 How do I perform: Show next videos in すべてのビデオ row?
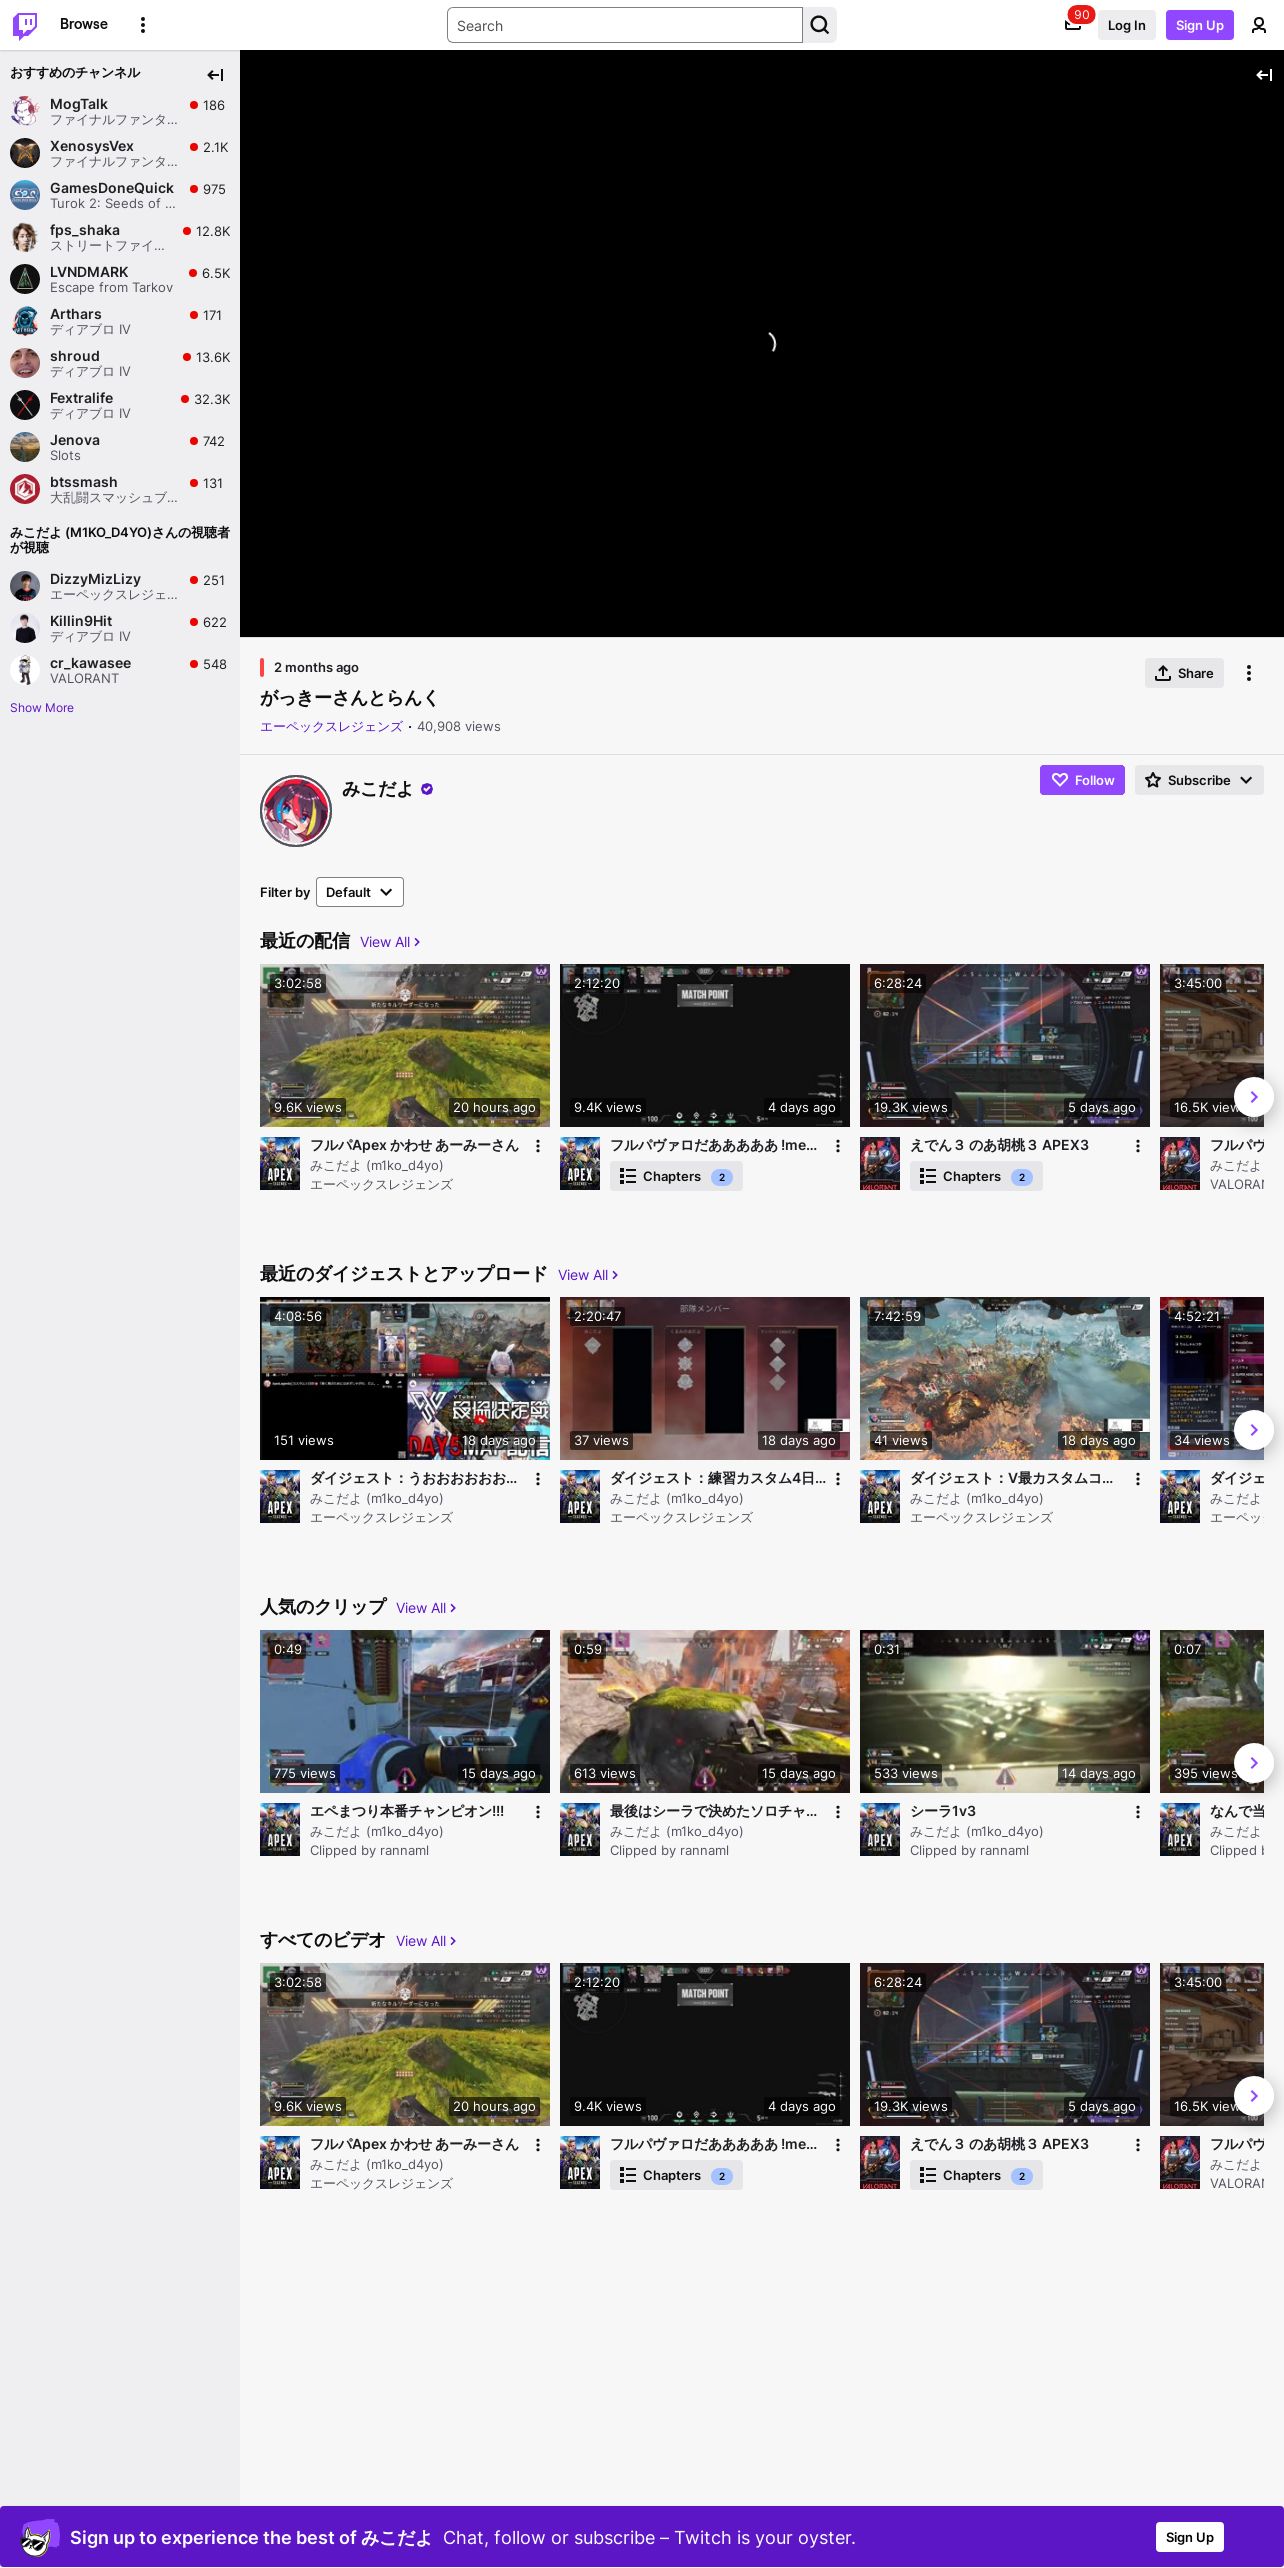tap(1254, 2096)
